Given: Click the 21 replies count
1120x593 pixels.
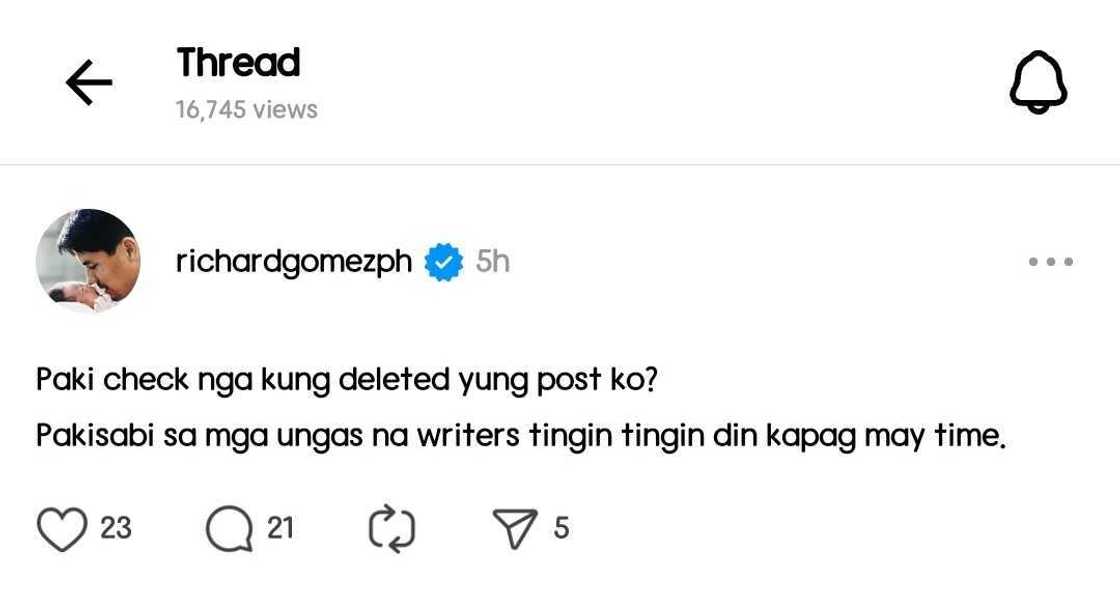Looking at the screenshot, I should [x=280, y=528].
